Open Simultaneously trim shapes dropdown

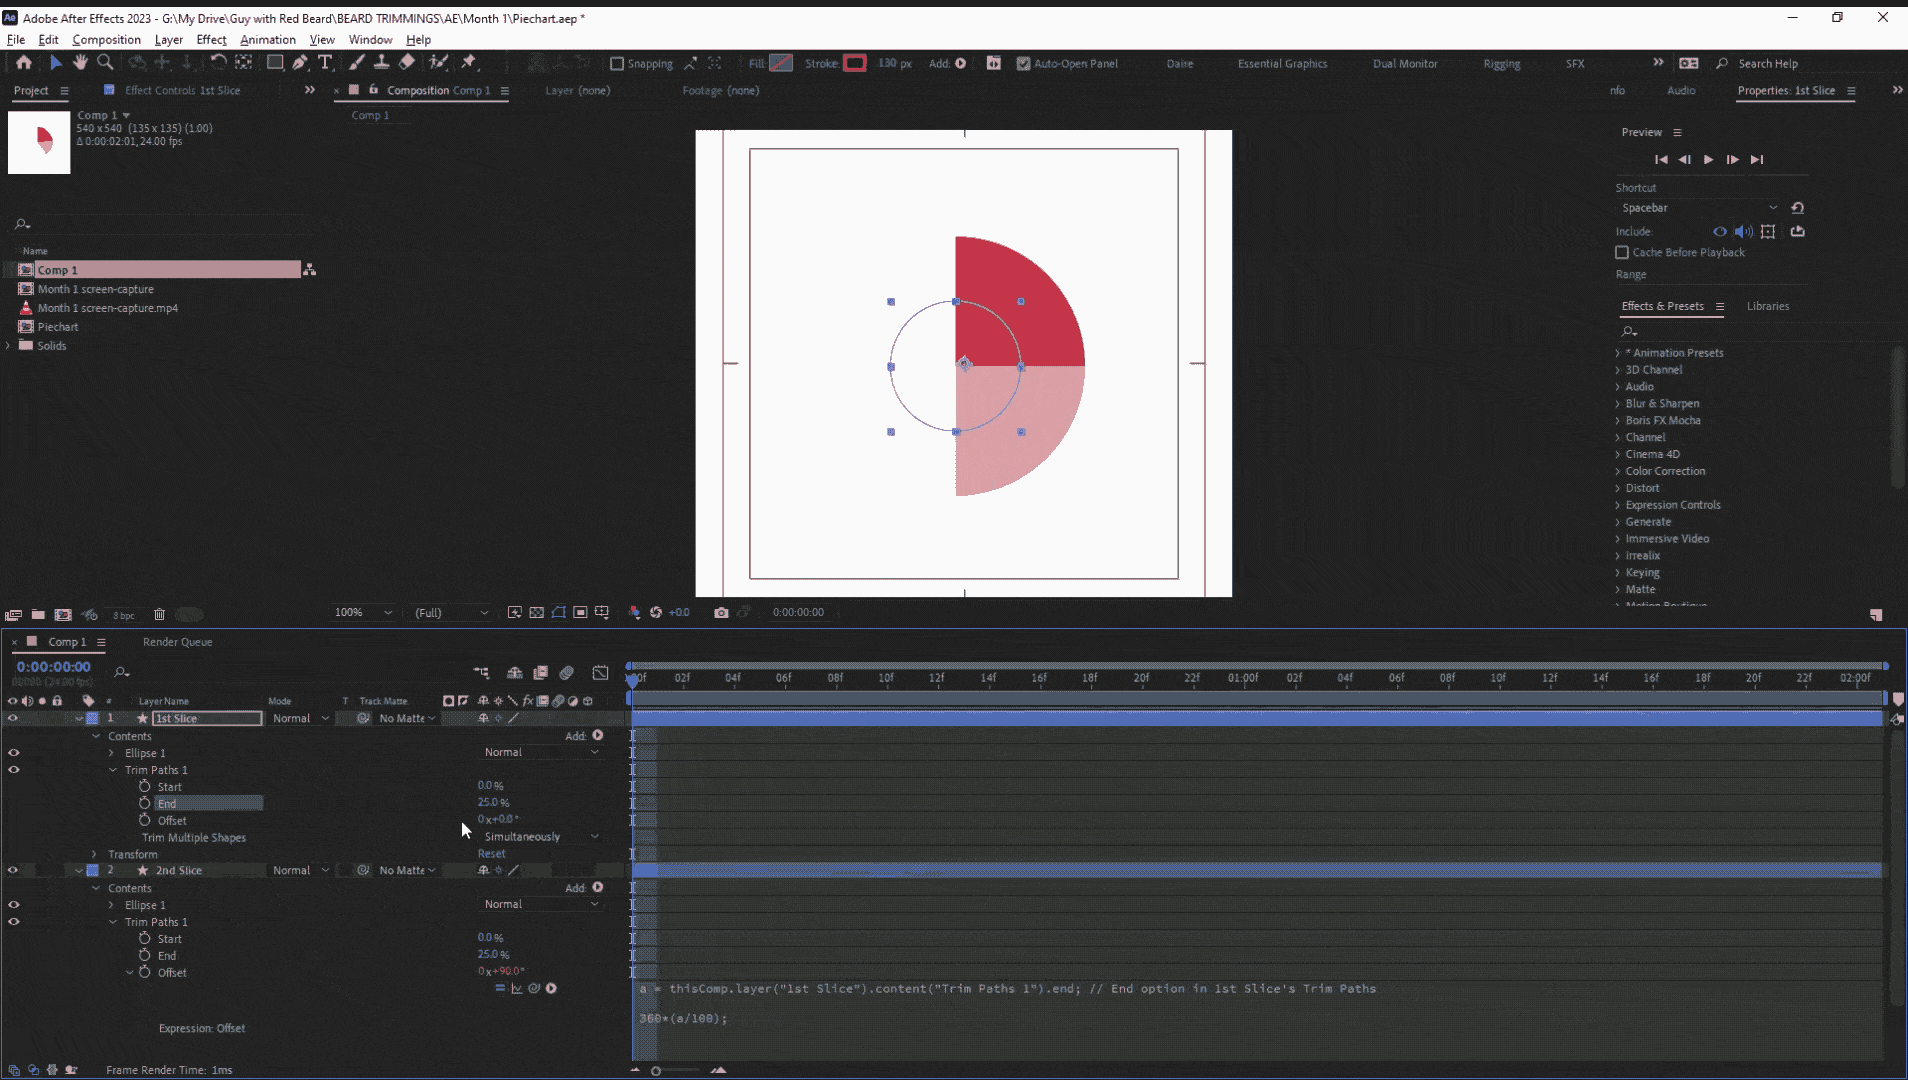(541, 837)
